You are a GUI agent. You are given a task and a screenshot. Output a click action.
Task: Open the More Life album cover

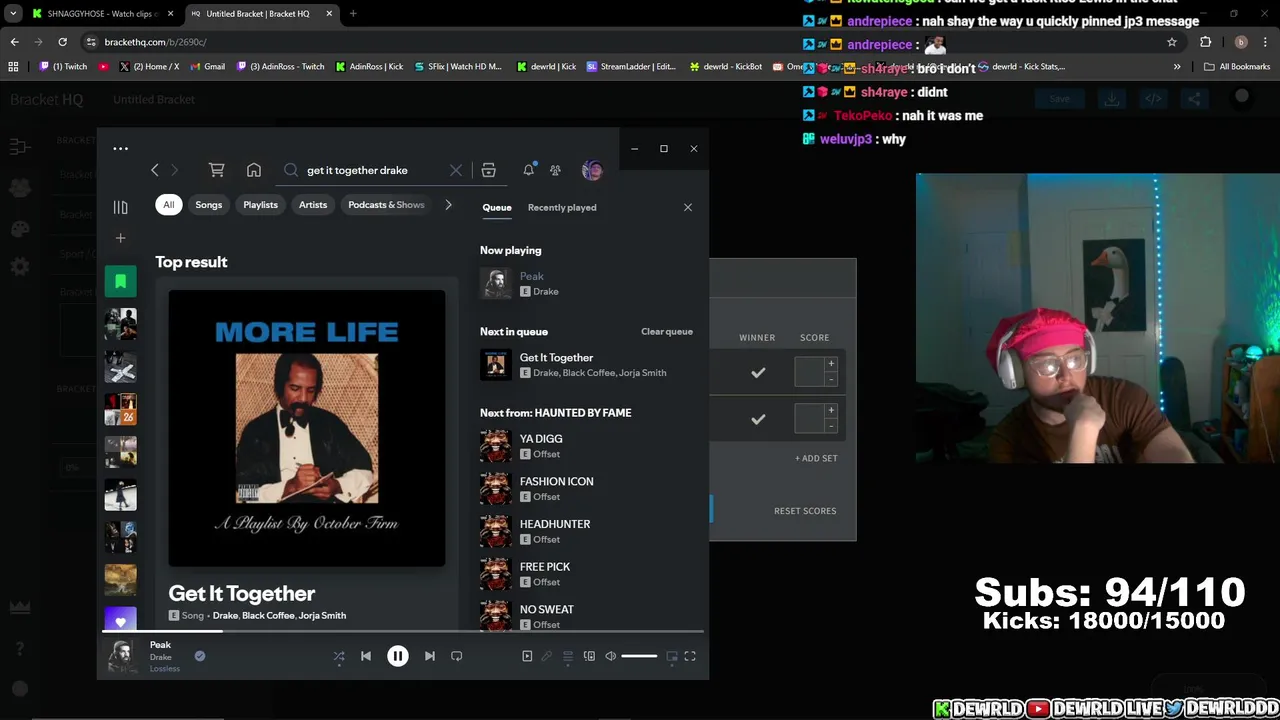pyautogui.click(x=307, y=428)
